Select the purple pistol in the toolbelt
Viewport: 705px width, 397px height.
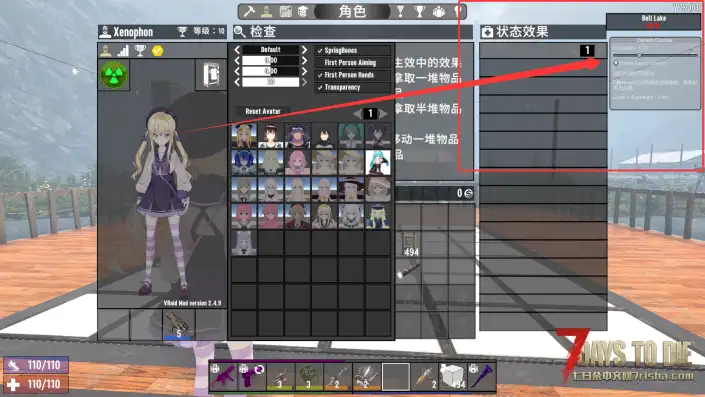(x=252, y=376)
